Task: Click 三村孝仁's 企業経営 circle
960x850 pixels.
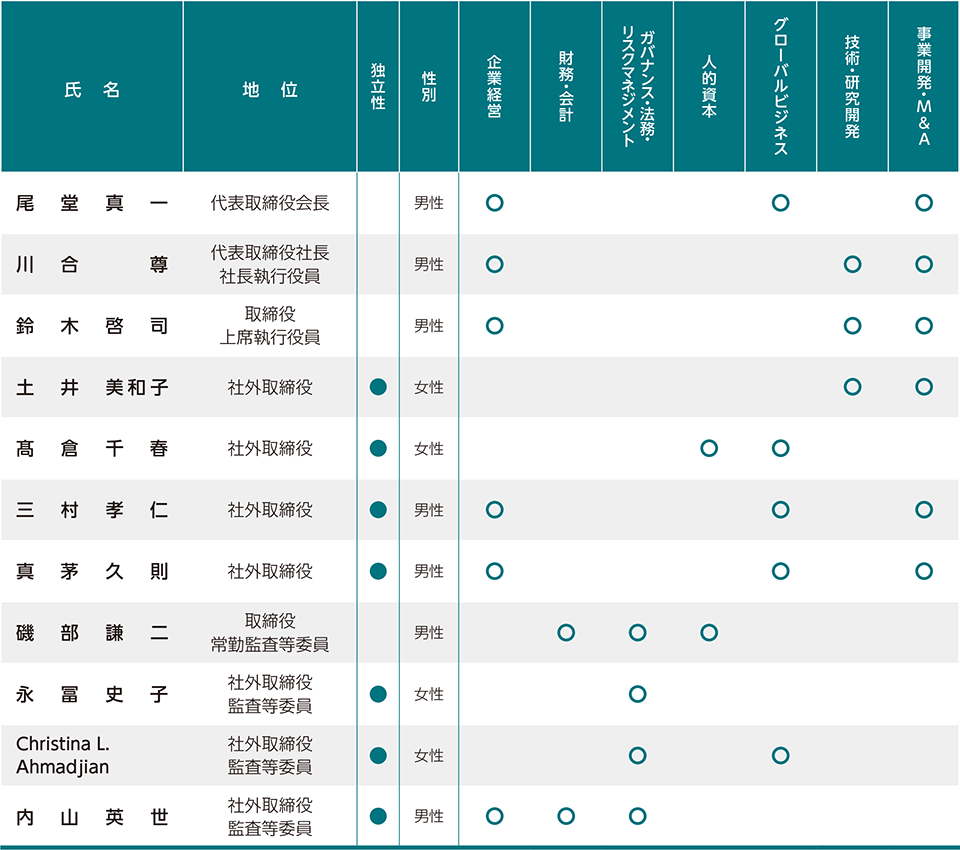Action: tap(495, 510)
